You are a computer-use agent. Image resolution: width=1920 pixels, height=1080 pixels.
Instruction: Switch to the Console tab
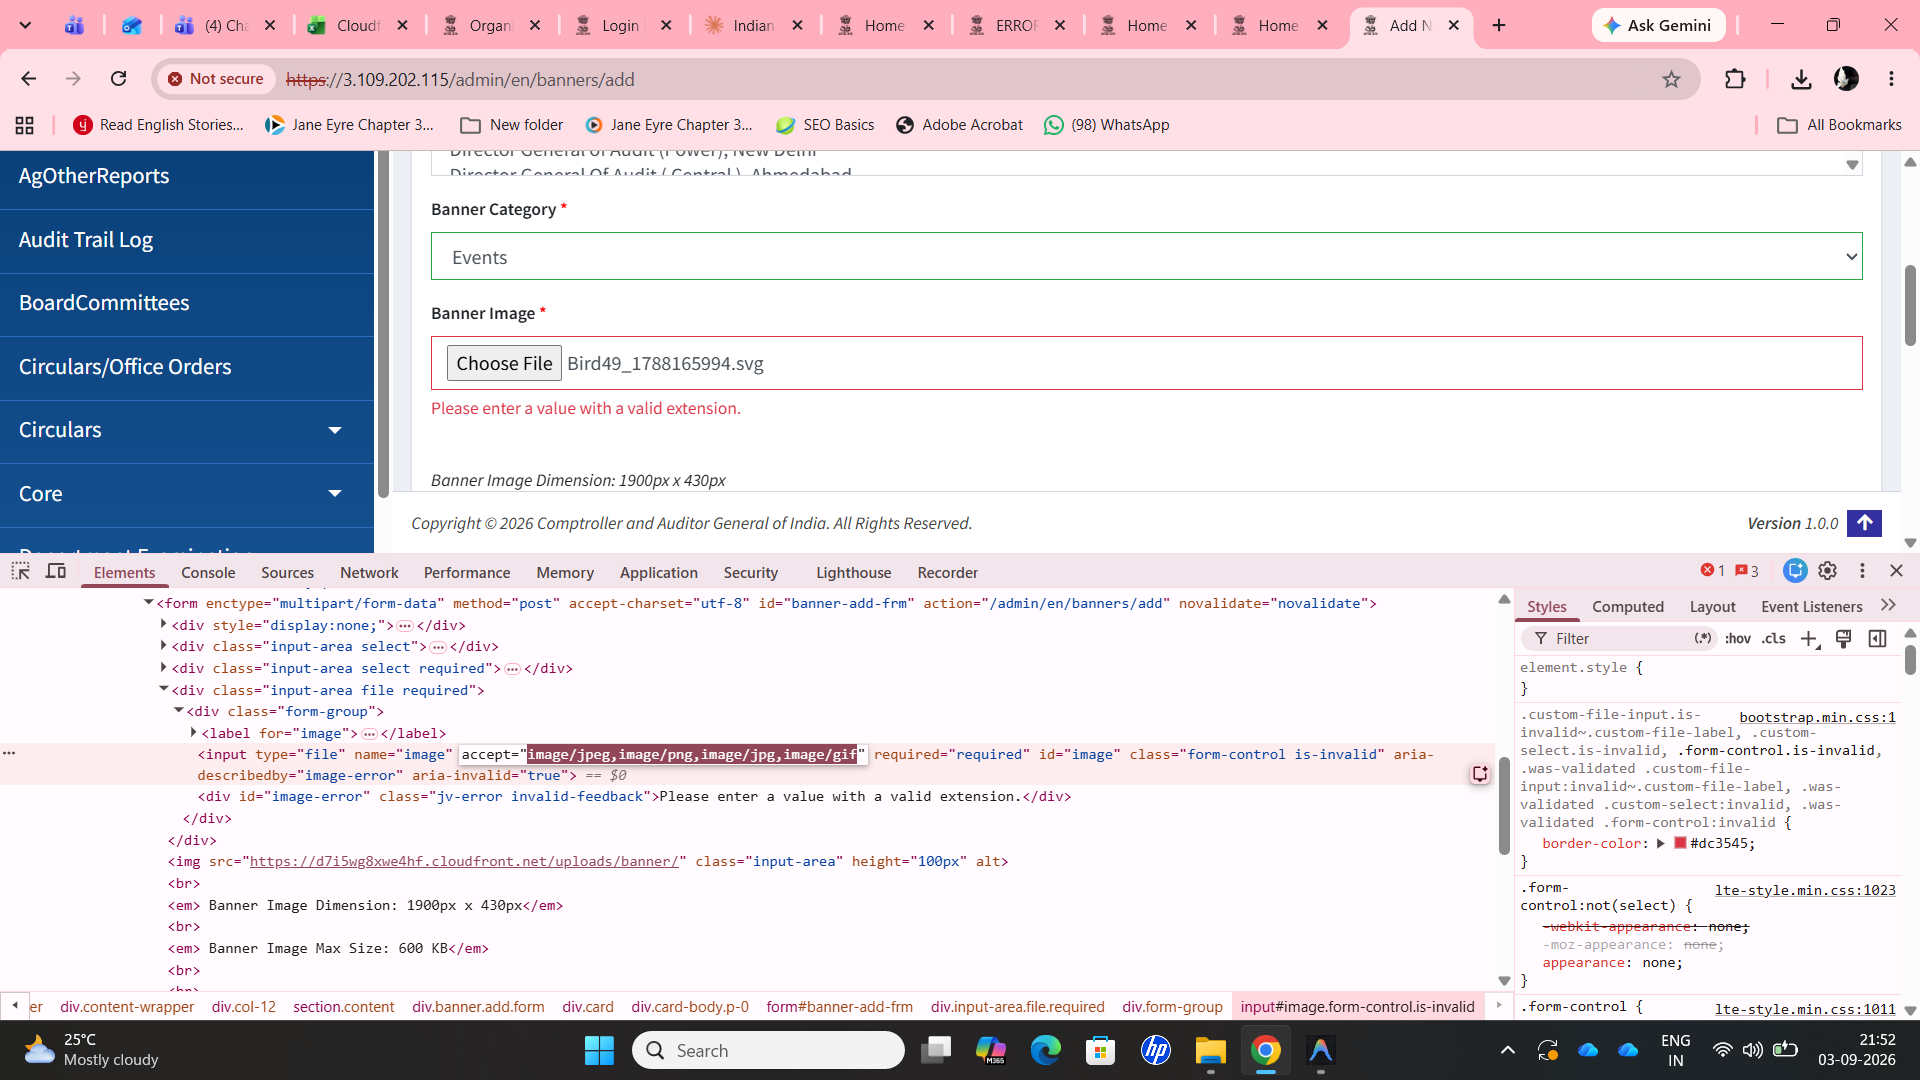(208, 573)
